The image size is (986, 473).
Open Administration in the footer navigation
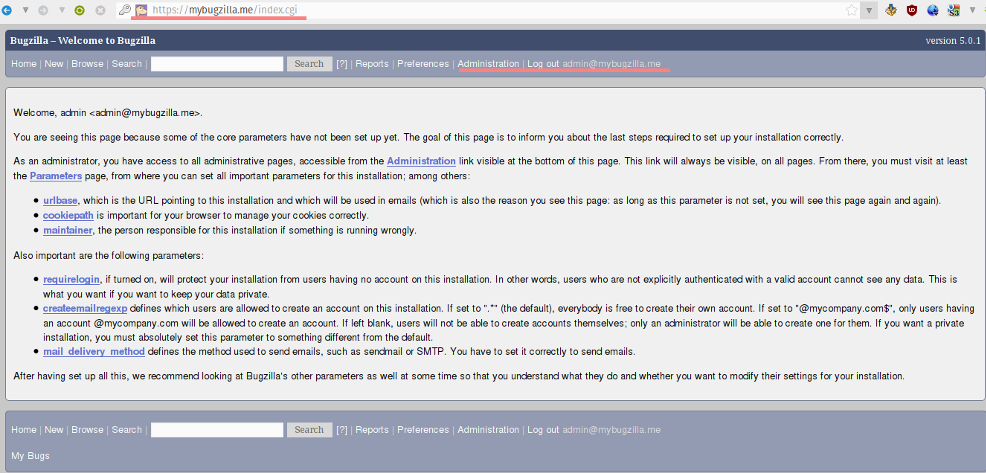pyautogui.click(x=489, y=430)
